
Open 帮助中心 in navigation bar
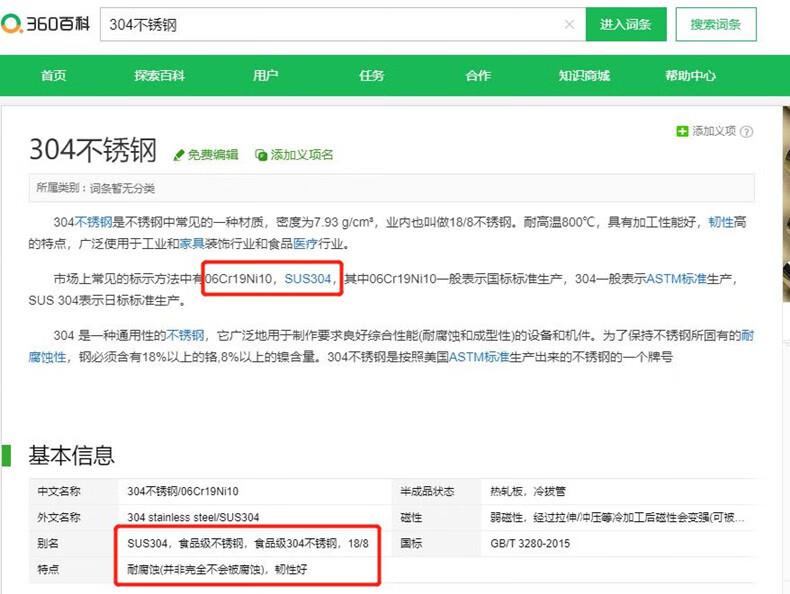690,76
